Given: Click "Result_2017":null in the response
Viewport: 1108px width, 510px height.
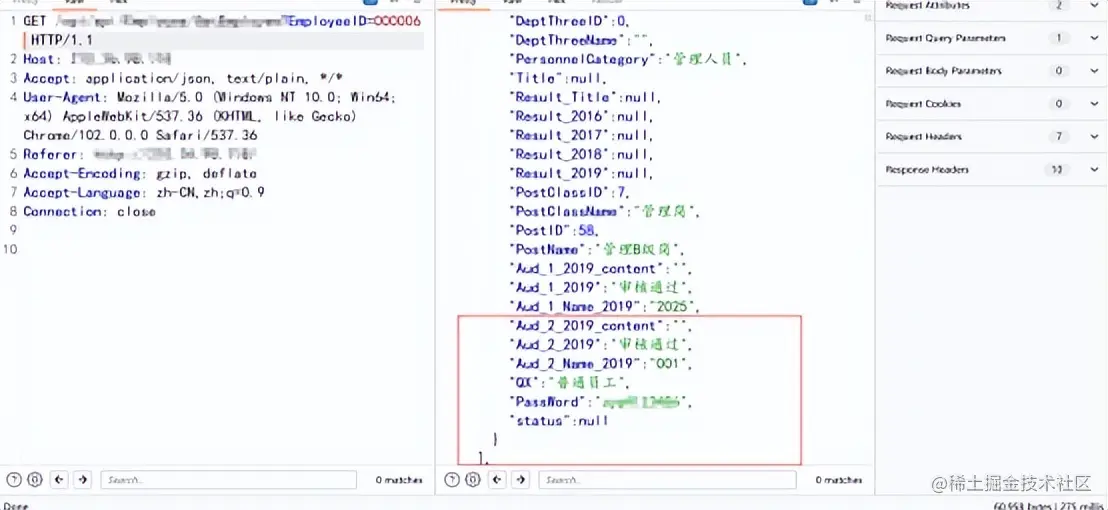Looking at the screenshot, I should coord(581,136).
